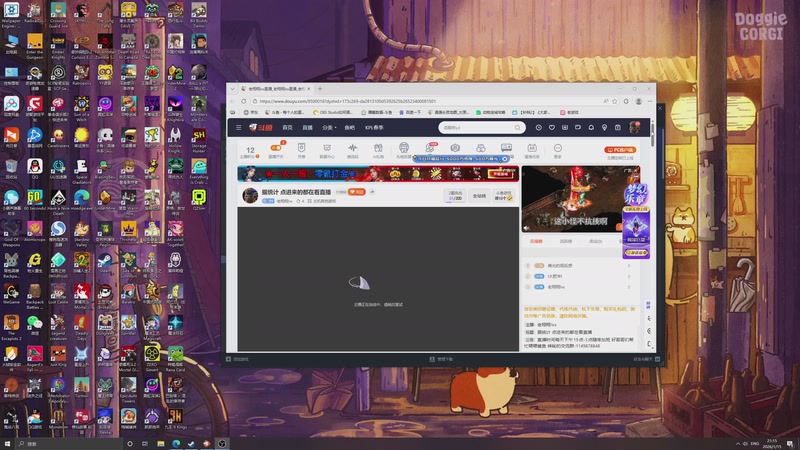The image size is (800, 450).
Task: Close the blue tooltip bubble
Action: (505, 159)
